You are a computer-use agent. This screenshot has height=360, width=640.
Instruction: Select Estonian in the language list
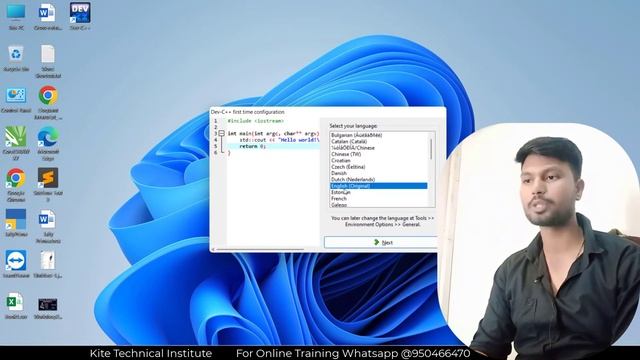[x=378, y=192]
